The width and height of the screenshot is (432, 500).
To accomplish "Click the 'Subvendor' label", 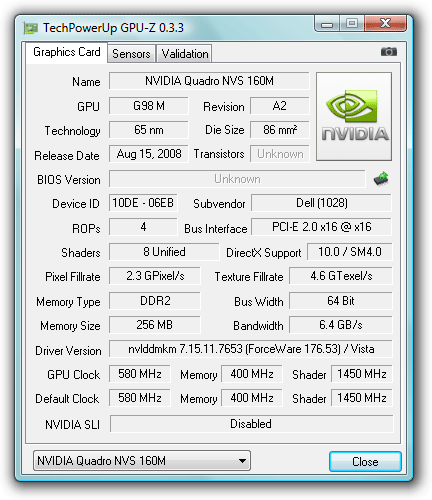I will [x=219, y=204].
